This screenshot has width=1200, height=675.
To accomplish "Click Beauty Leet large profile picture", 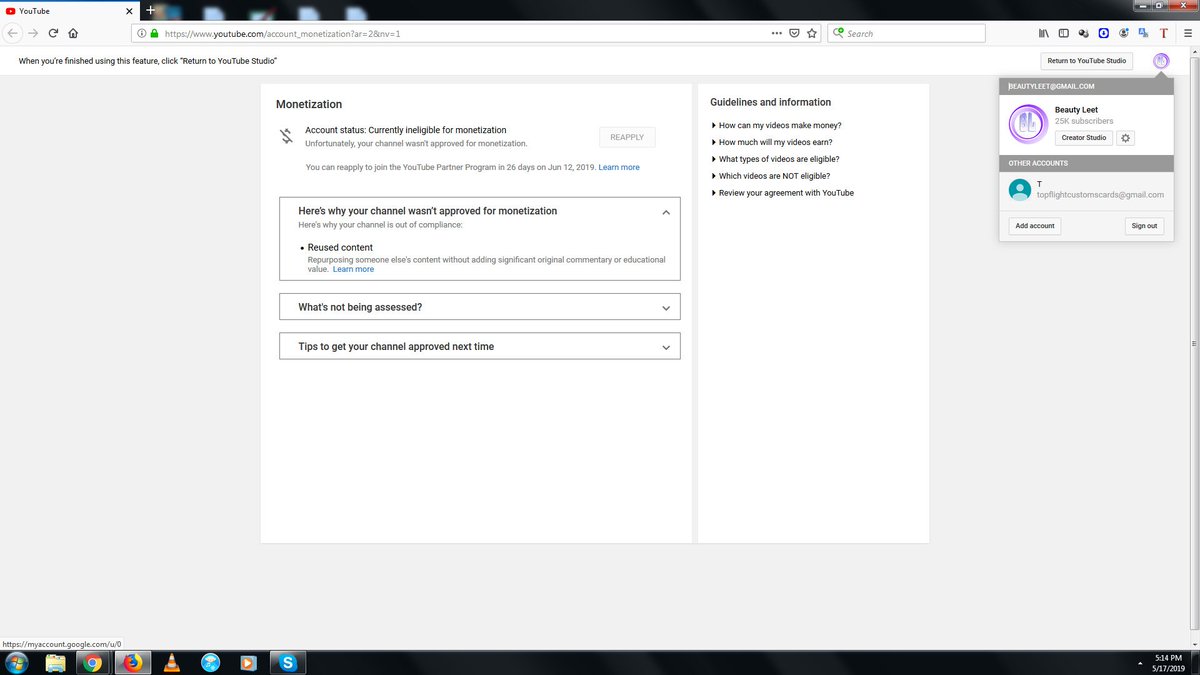I will (x=1026, y=124).
